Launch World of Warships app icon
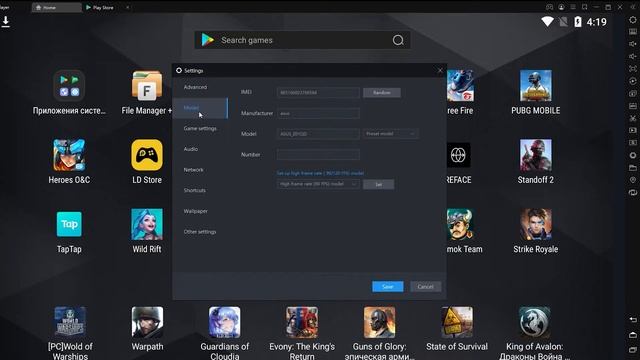This screenshot has height=360, width=640. click(70, 322)
